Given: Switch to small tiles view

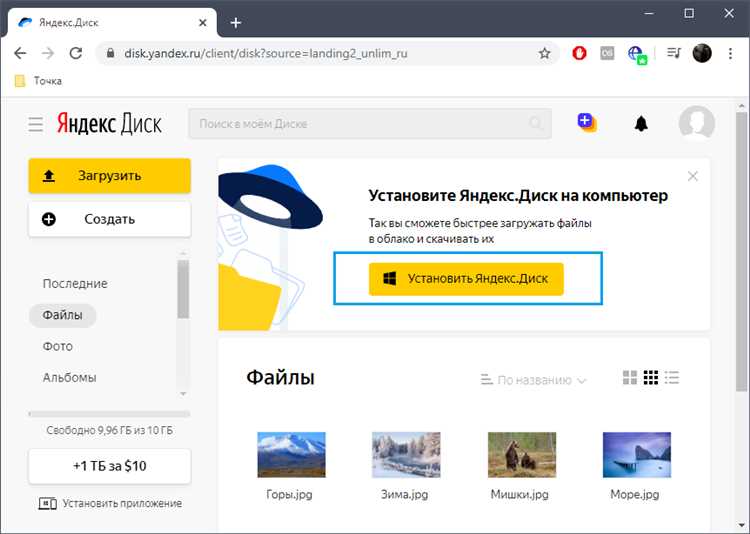Looking at the screenshot, I should 651,378.
